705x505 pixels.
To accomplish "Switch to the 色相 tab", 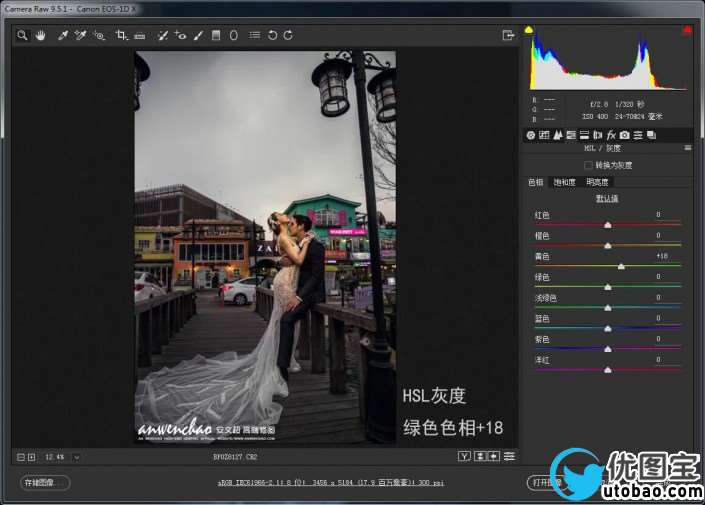I will click(x=536, y=182).
